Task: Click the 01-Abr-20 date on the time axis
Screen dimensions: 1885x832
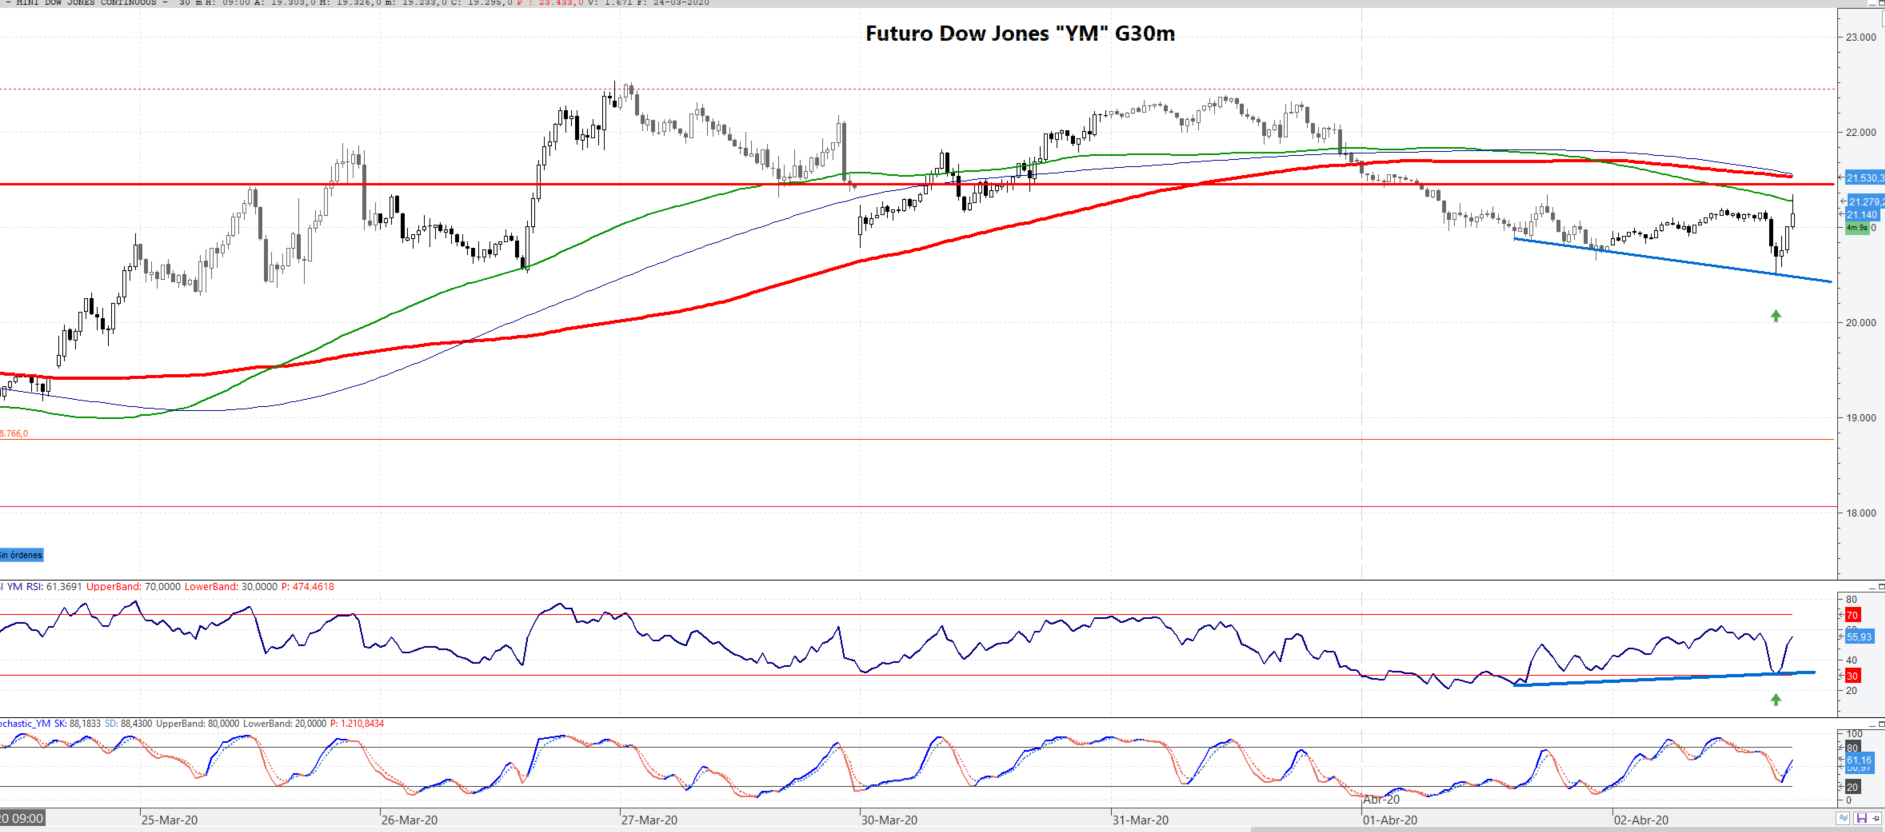Action: (x=1390, y=820)
